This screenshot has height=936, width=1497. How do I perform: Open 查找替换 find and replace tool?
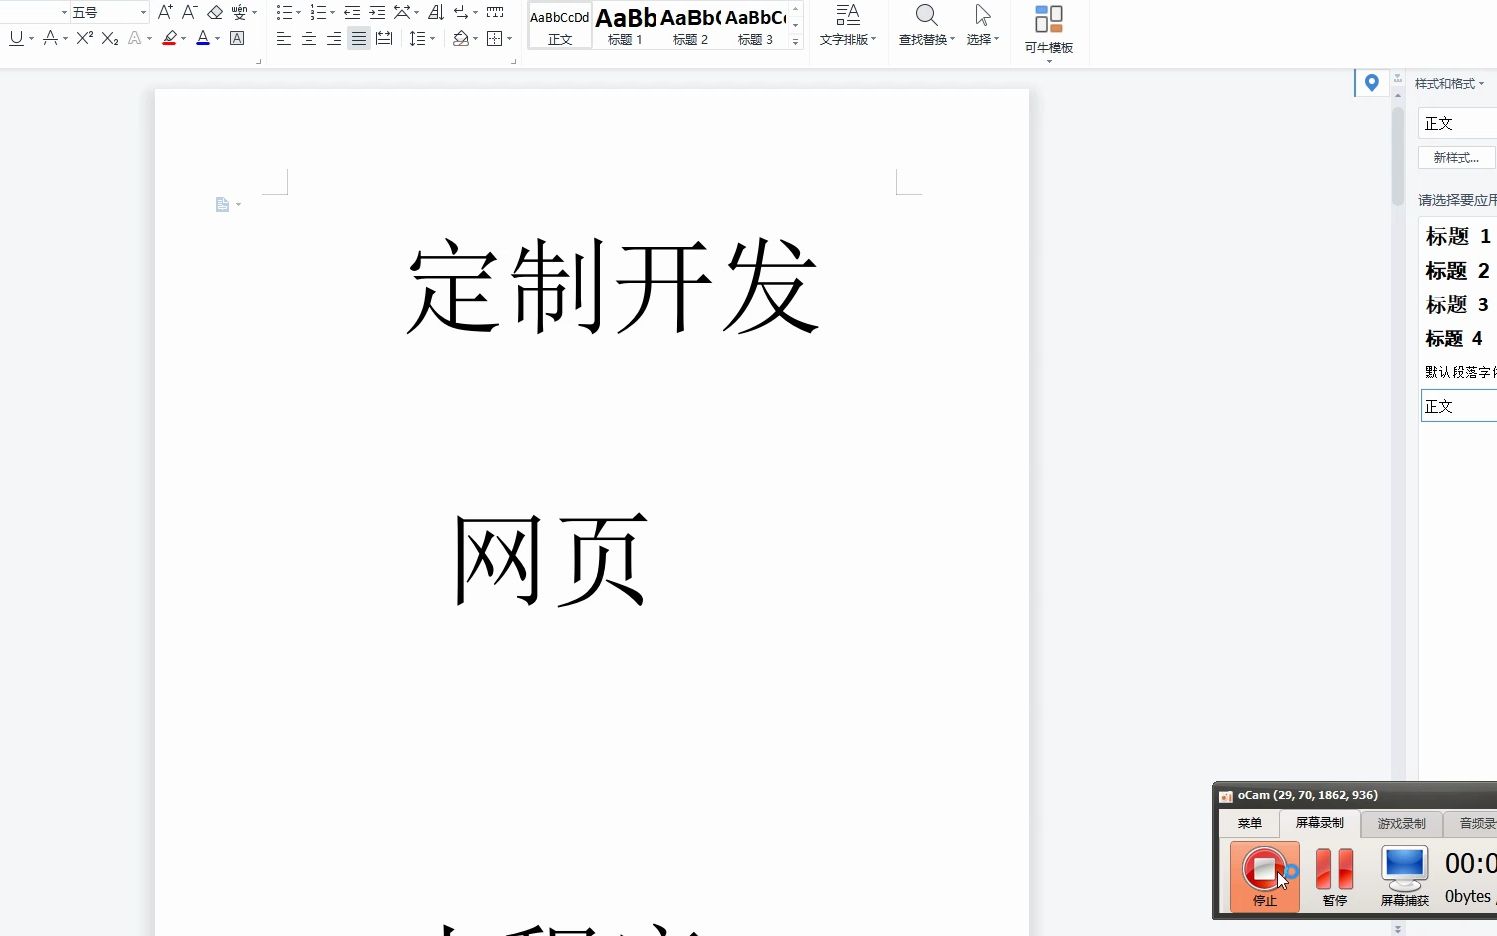tap(925, 25)
